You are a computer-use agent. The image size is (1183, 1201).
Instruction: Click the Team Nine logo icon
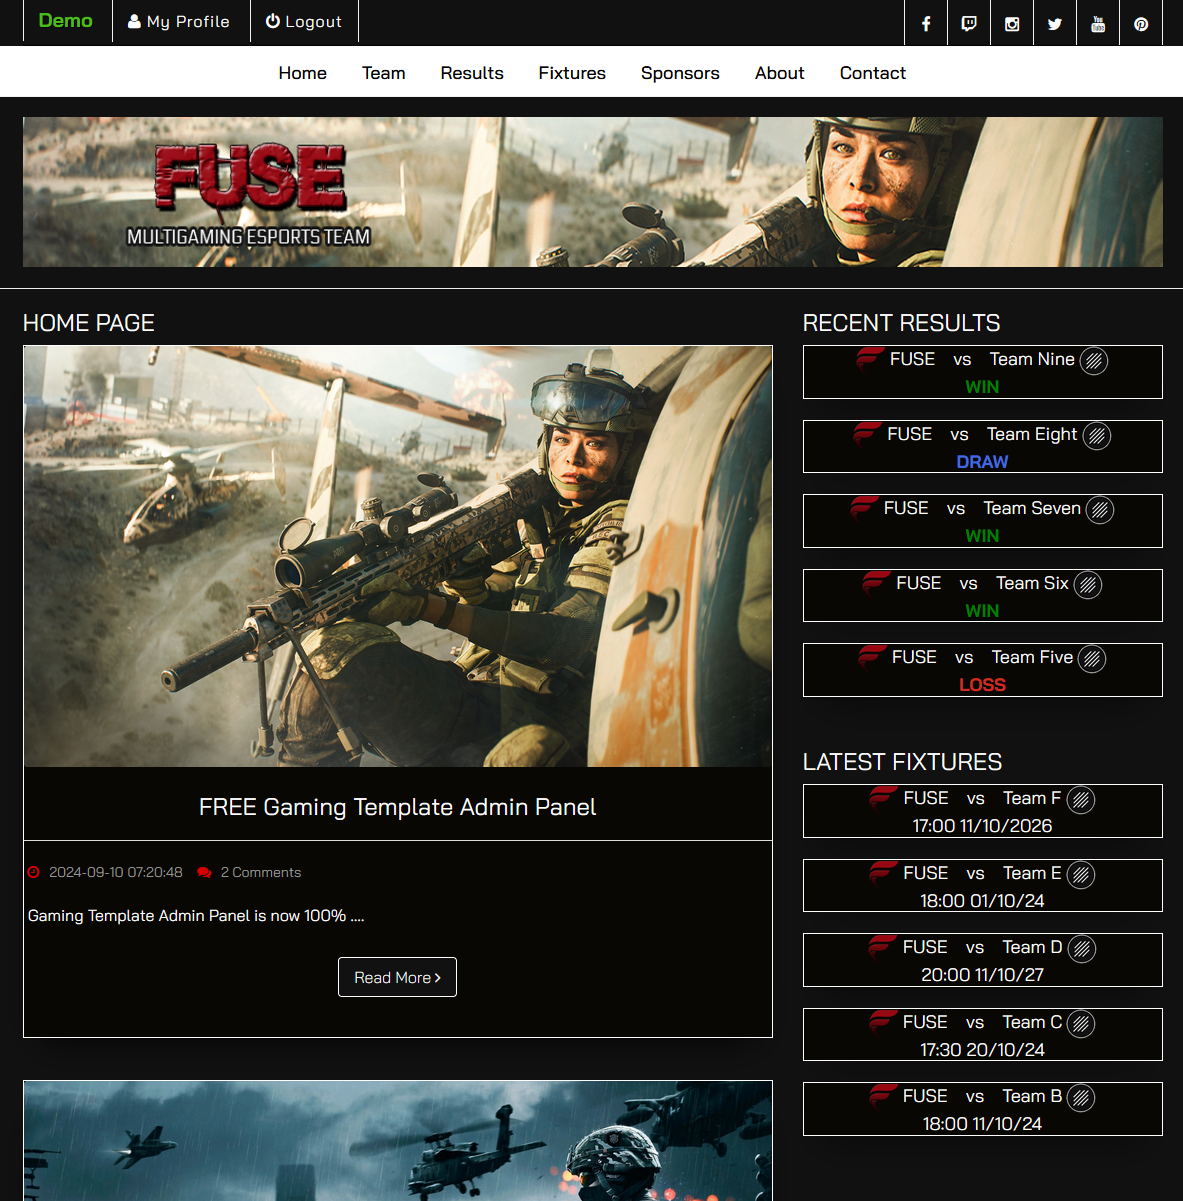pyautogui.click(x=1094, y=361)
